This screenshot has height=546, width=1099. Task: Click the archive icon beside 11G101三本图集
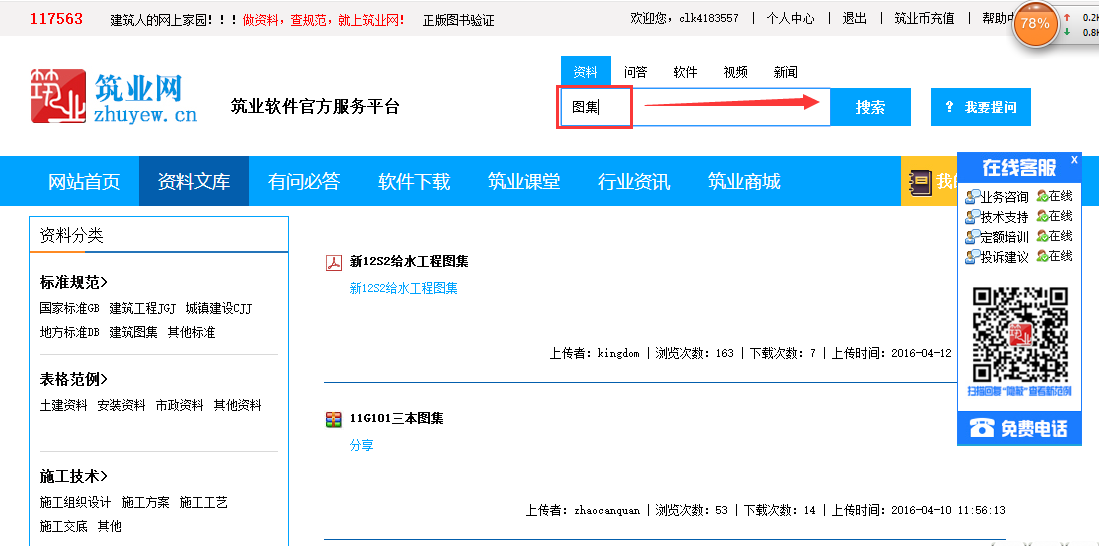pos(334,419)
